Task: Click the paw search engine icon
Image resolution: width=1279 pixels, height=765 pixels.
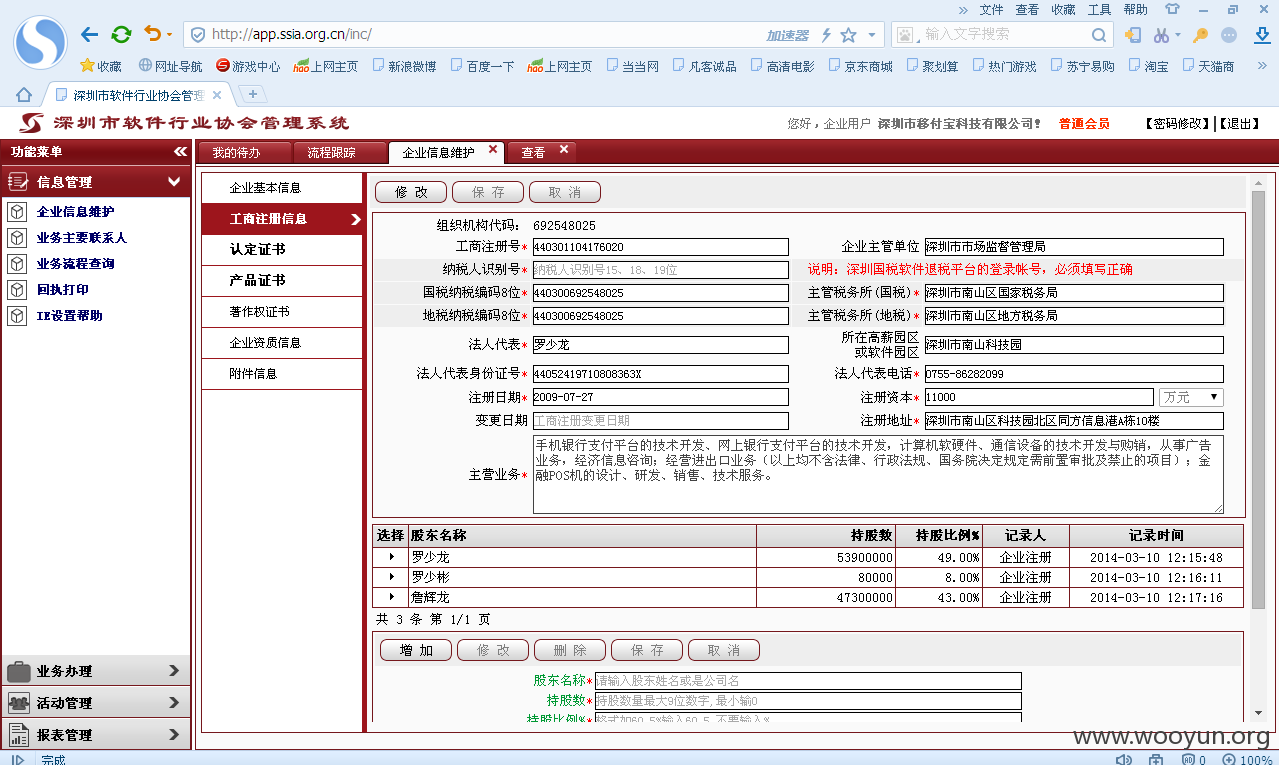Action: pos(906,35)
